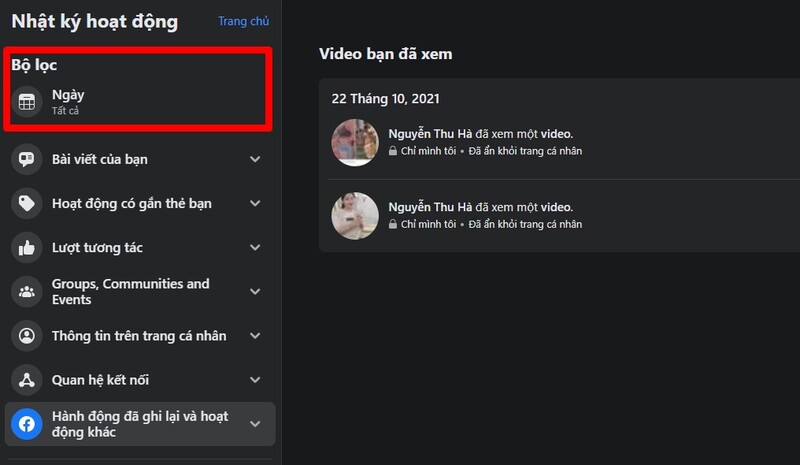Select Thông tin trên trang cá nhân label
This screenshot has height=465, width=800.
pyautogui.click(x=139, y=336)
